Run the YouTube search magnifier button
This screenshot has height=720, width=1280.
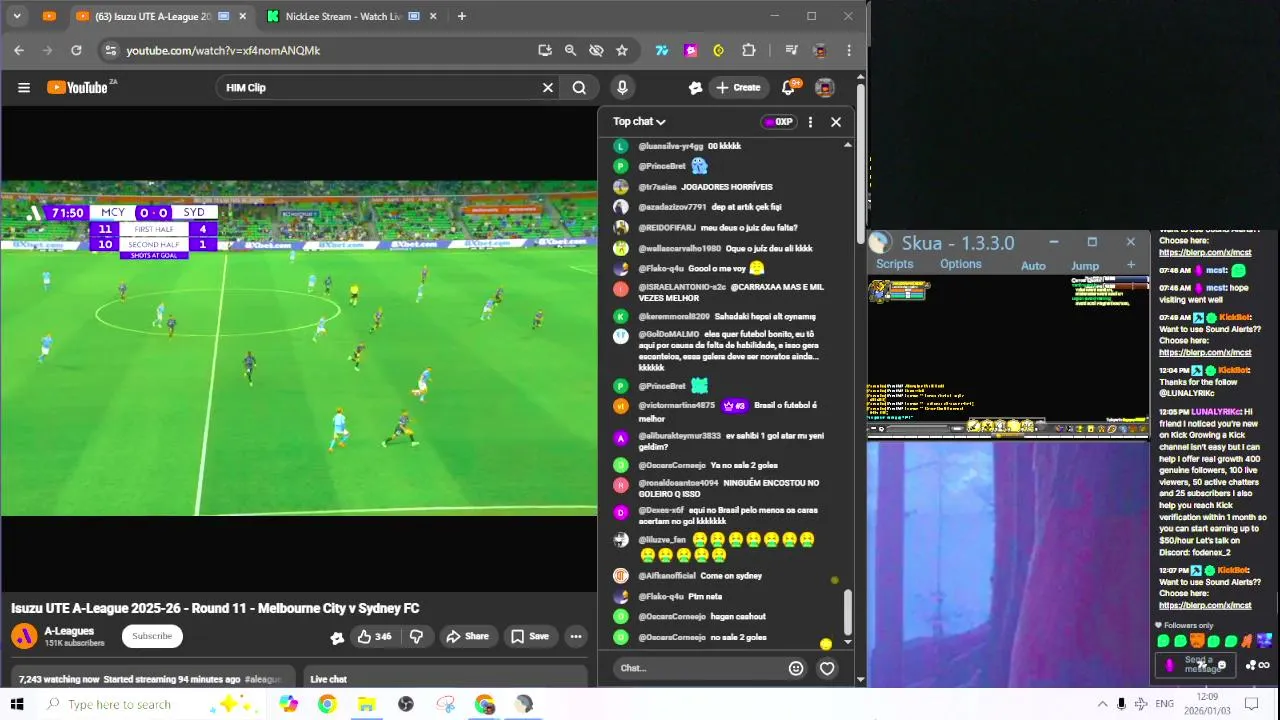[579, 88]
